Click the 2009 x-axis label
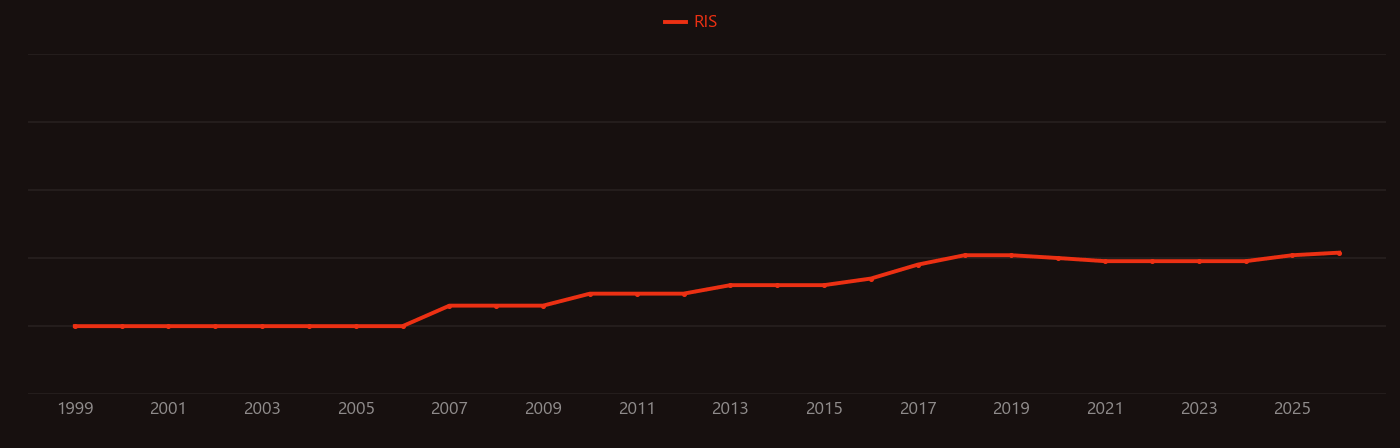Image resolution: width=1400 pixels, height=448 pixels. pyautogui.click(x=543, y=409)
